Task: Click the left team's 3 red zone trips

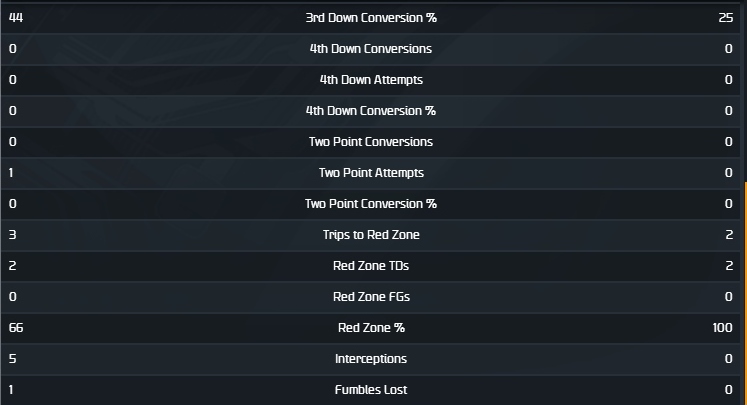Action: pyautogui.click(x=12, y=234)
